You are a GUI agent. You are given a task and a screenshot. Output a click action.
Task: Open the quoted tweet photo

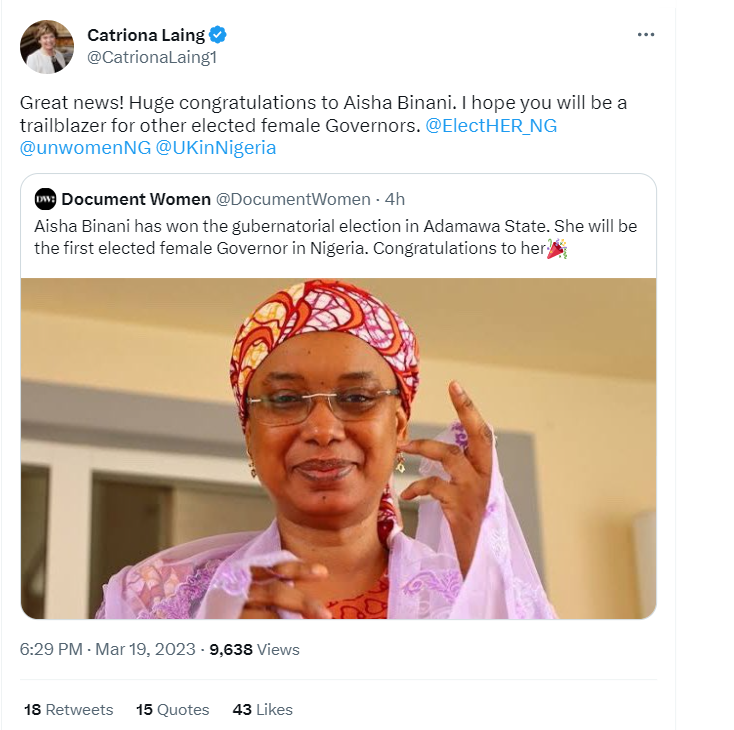338,448
